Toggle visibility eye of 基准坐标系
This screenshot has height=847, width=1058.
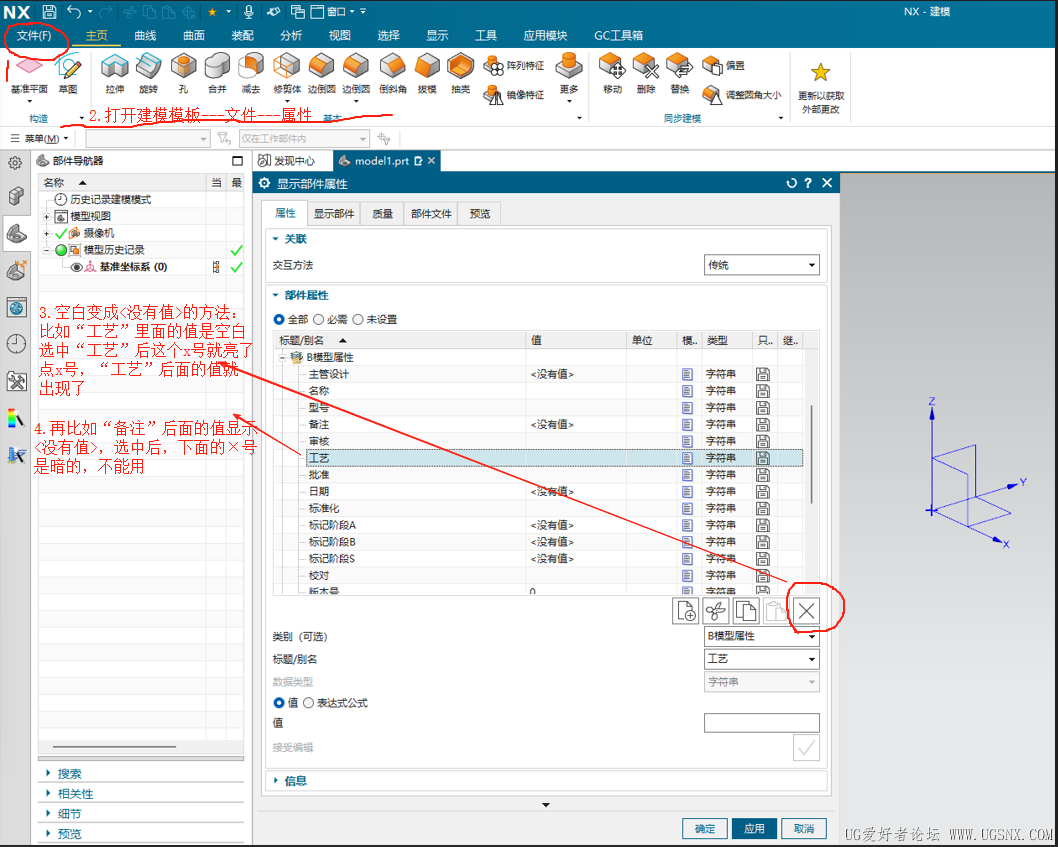(76, 267)
